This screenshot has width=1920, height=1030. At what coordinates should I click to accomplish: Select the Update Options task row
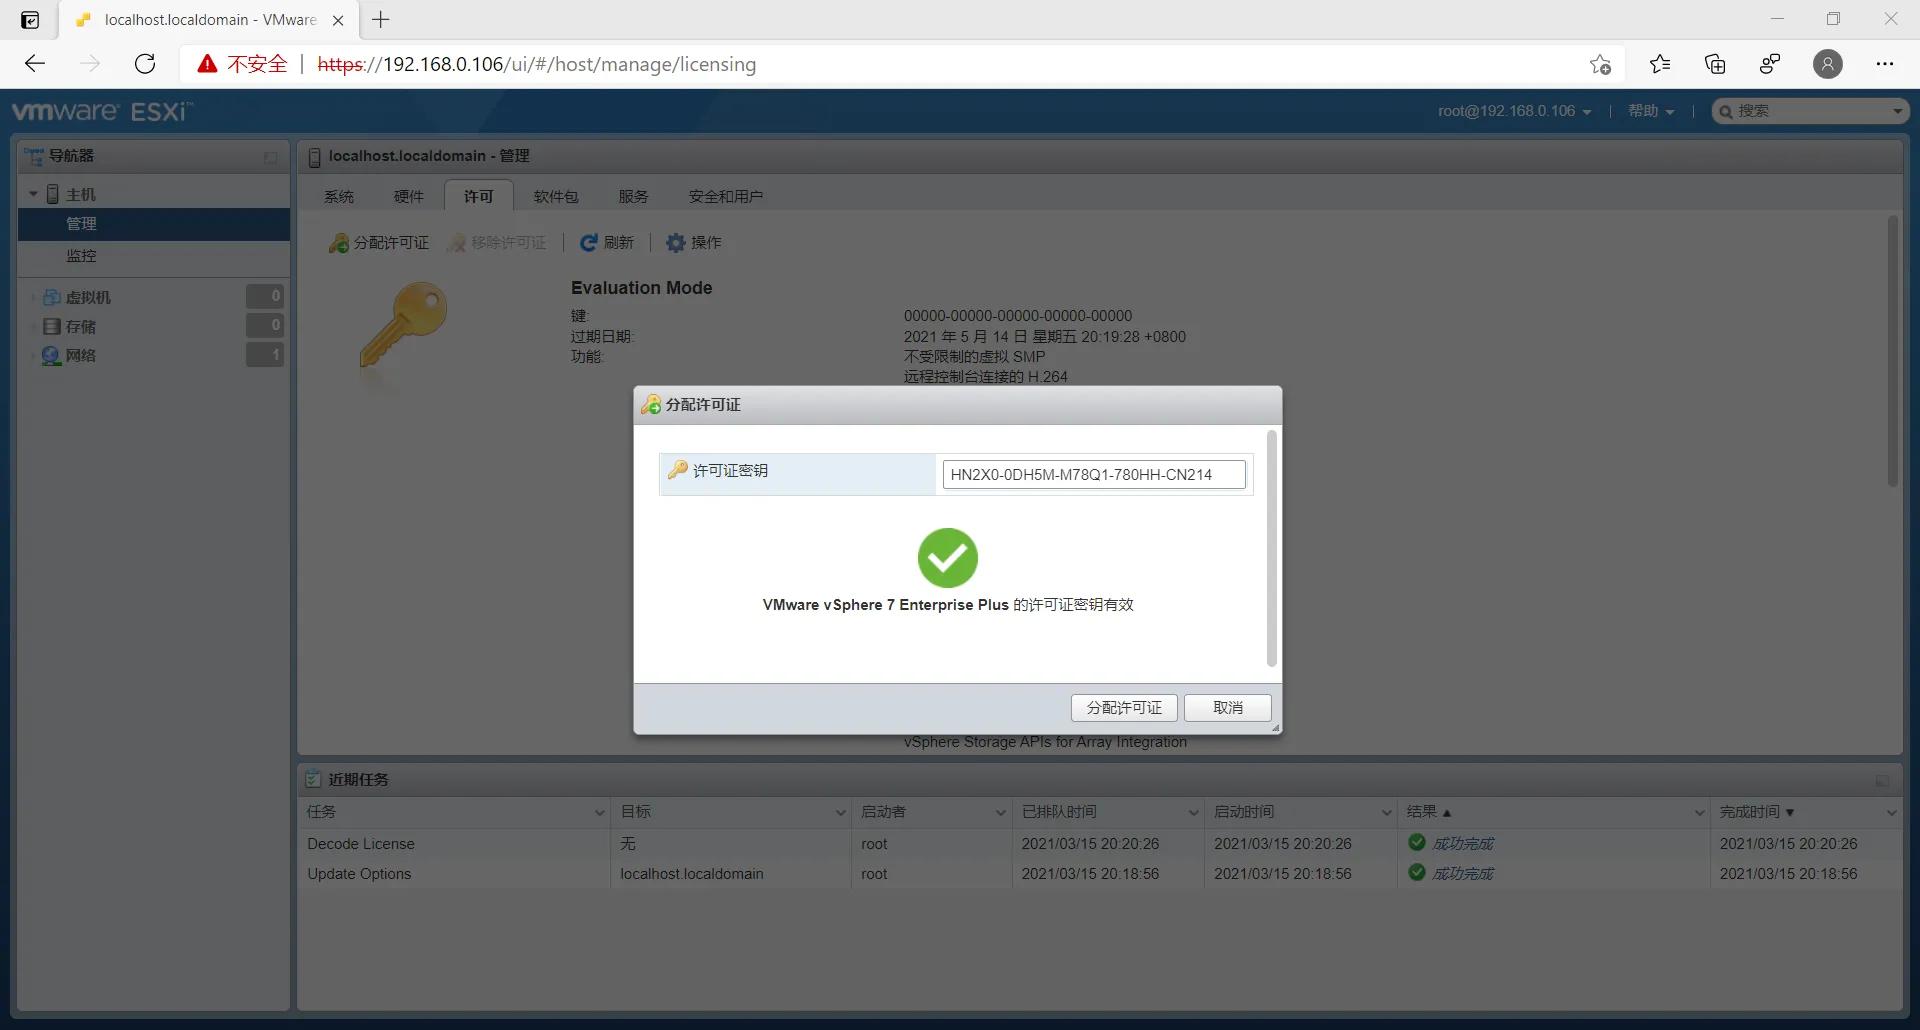1100,874
